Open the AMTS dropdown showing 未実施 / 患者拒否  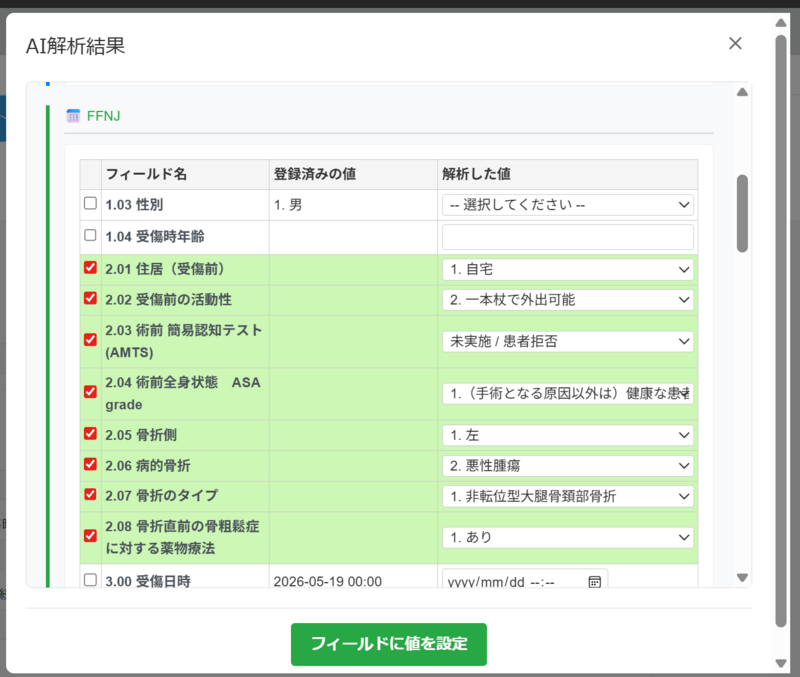tap(568, 341)
